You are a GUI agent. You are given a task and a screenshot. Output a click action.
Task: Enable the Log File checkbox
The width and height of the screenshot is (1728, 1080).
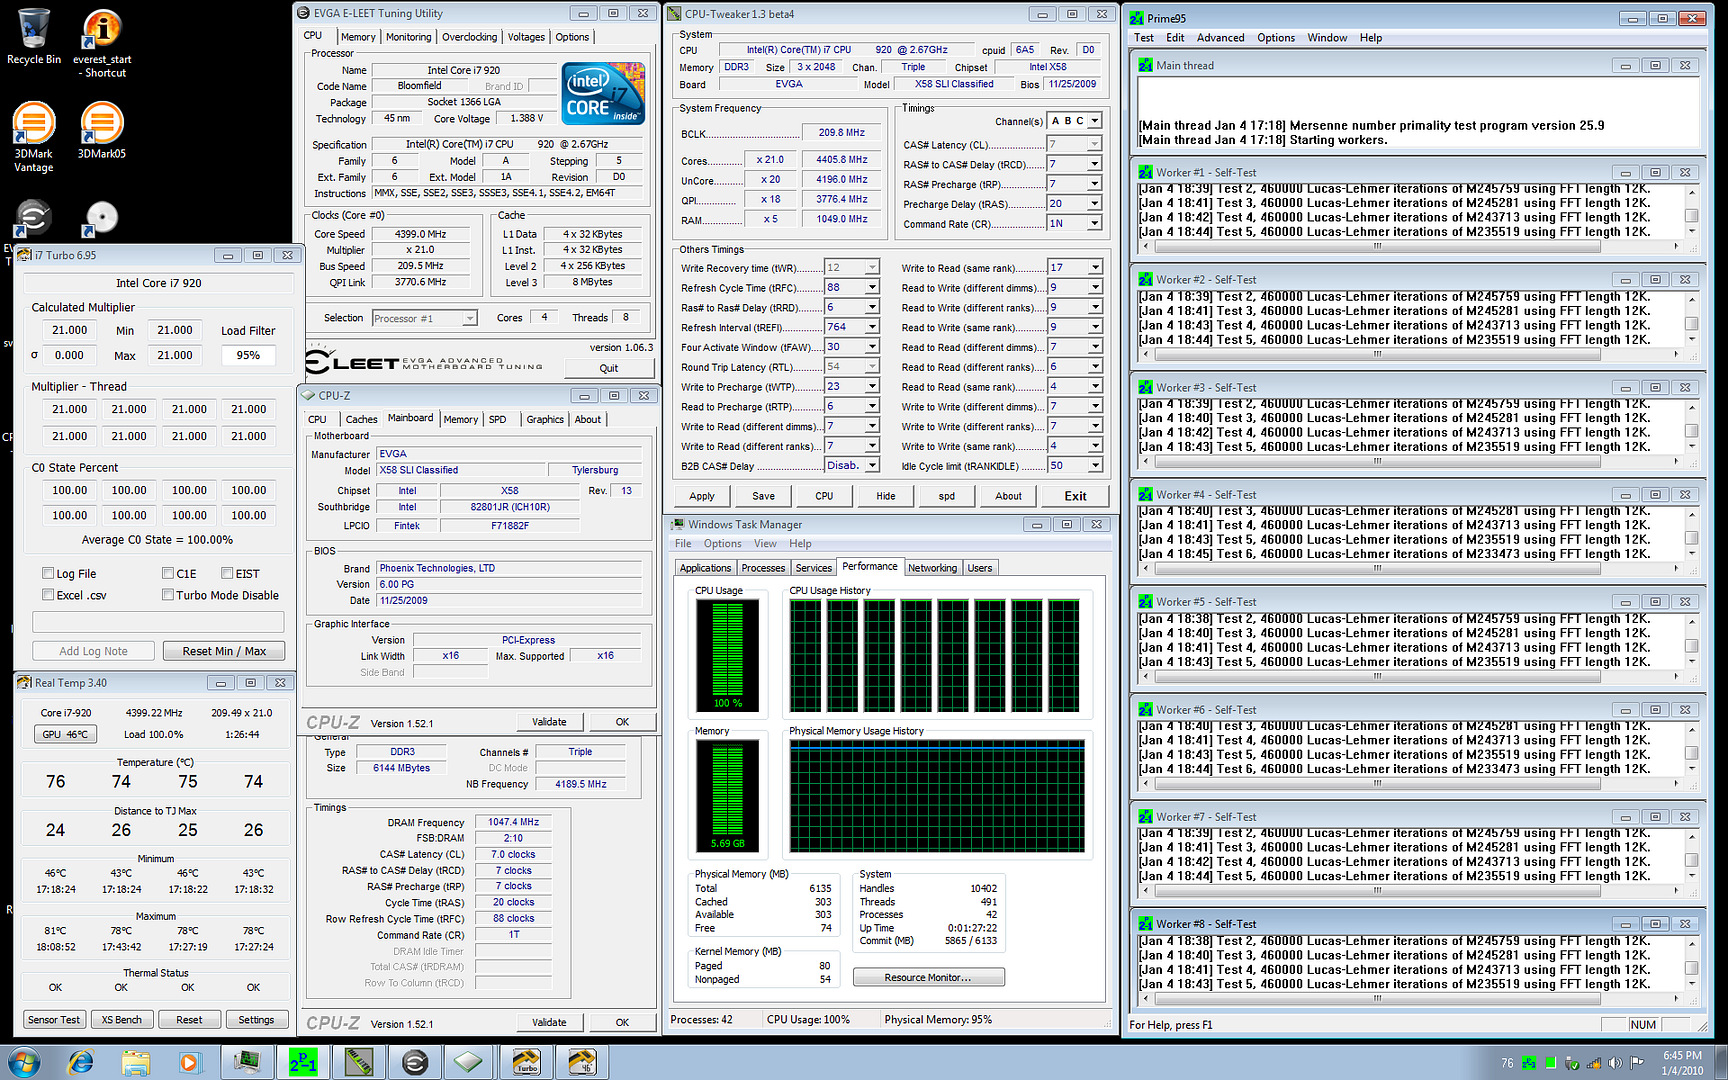tap(48, 573)
